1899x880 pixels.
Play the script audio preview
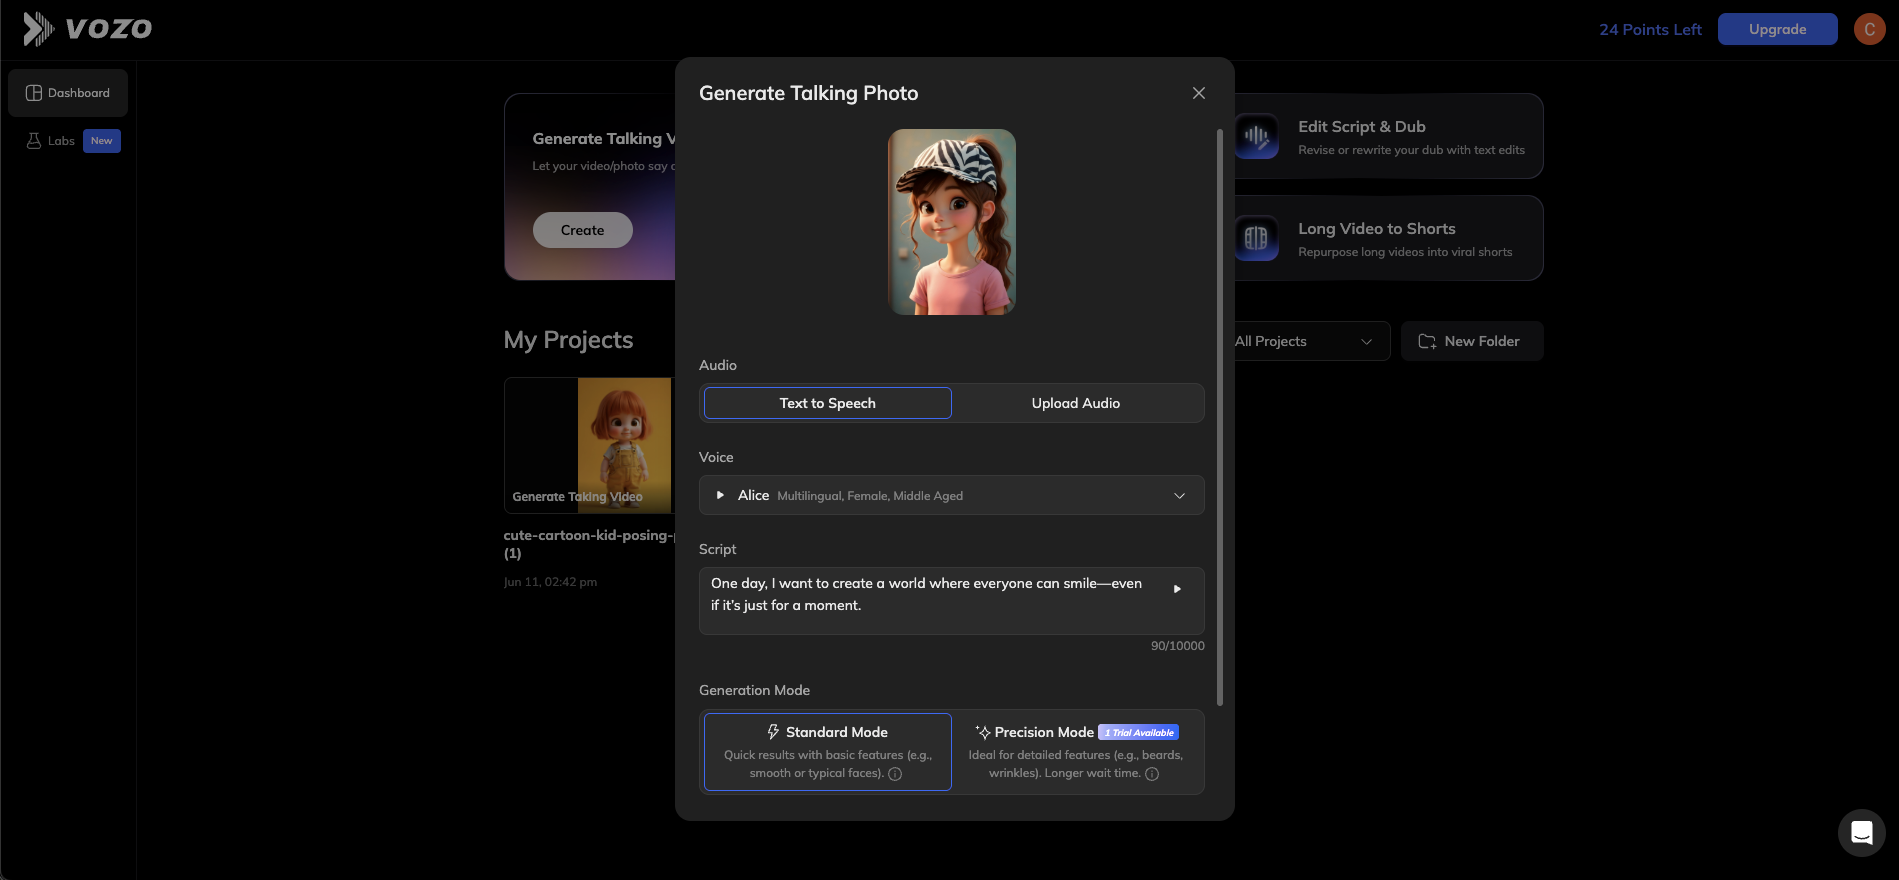coord(1177,589)
